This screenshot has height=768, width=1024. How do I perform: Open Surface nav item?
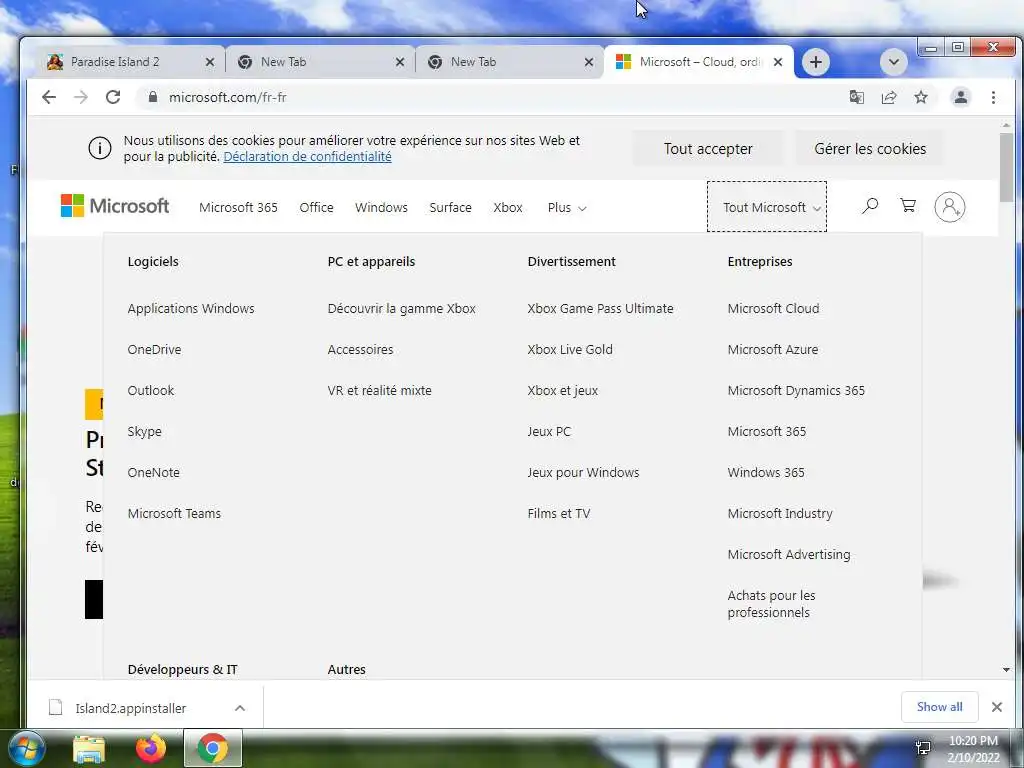451,208
